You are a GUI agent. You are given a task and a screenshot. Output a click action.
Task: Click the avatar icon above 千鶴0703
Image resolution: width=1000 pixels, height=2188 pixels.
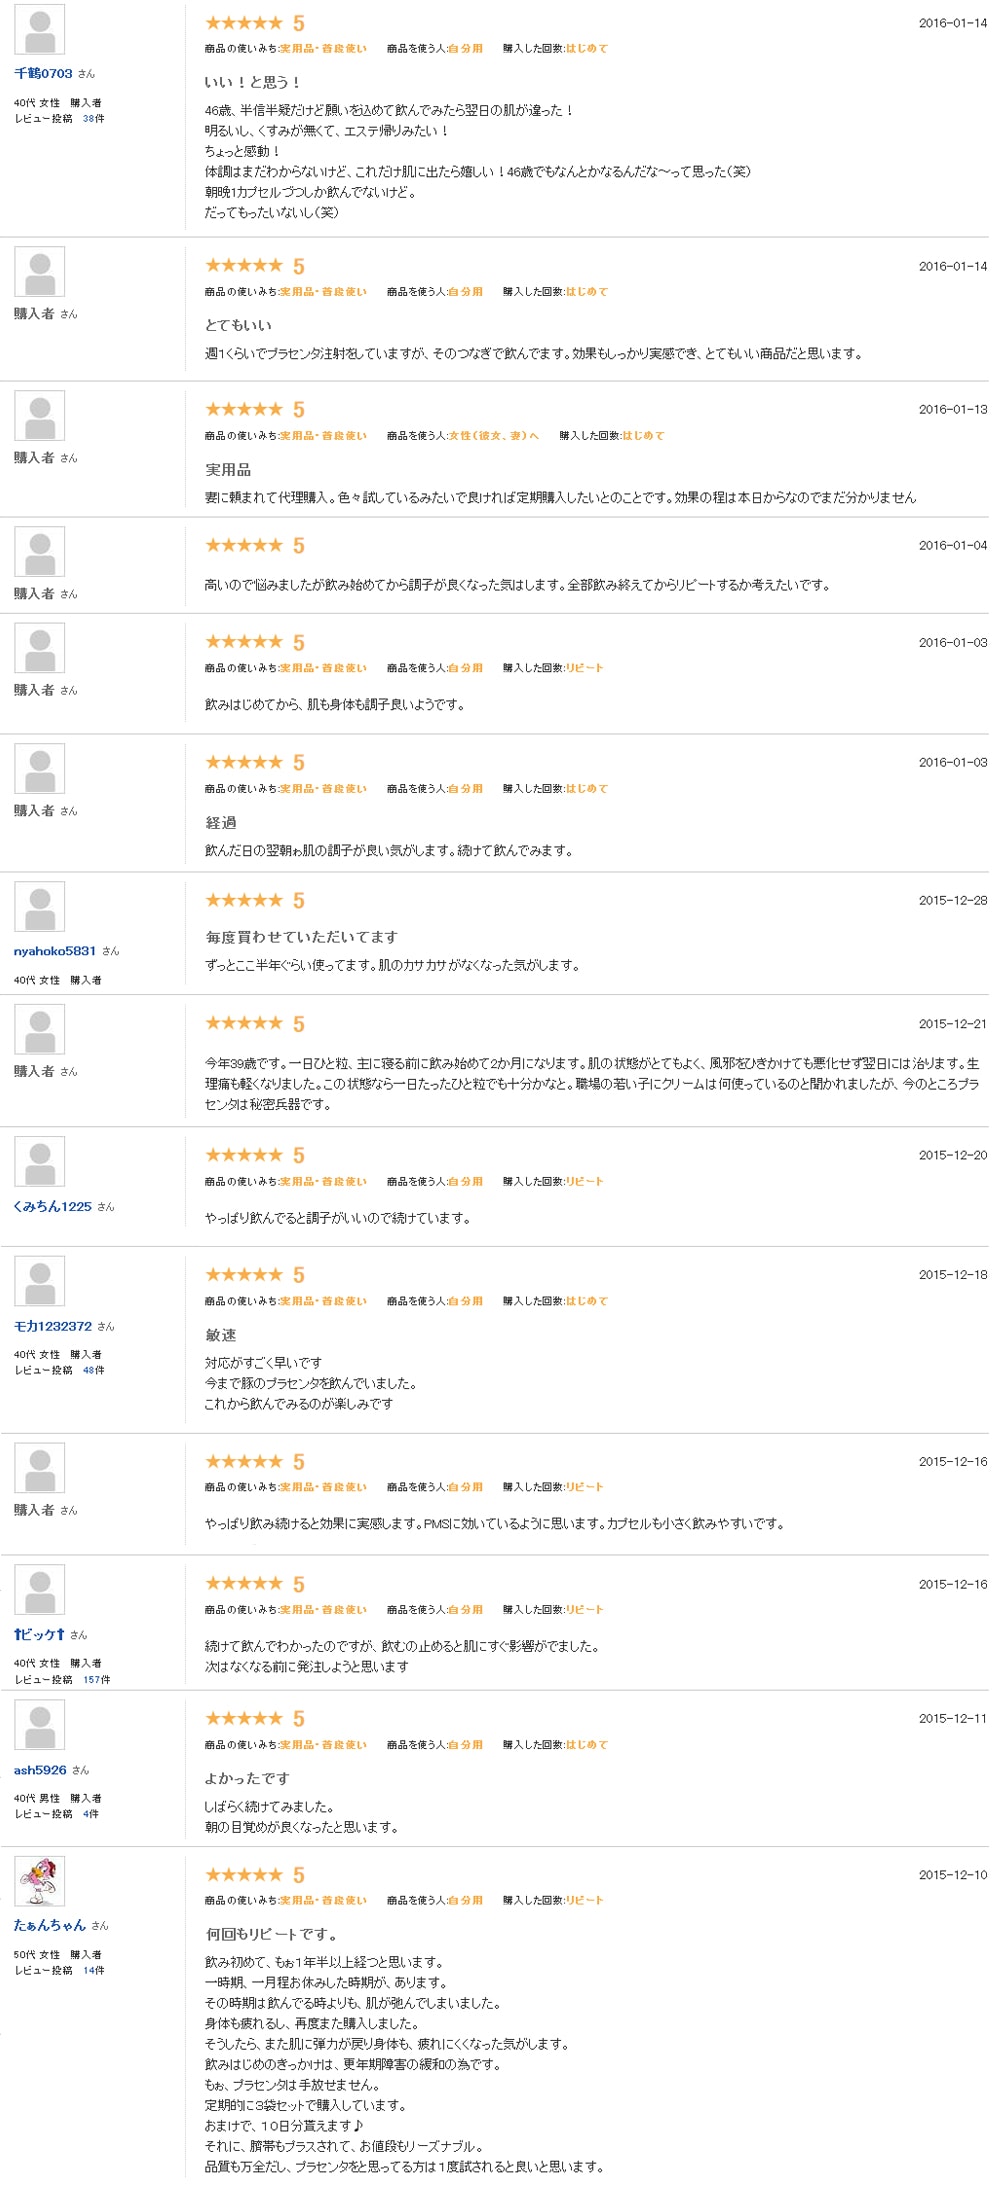[40, 30]
